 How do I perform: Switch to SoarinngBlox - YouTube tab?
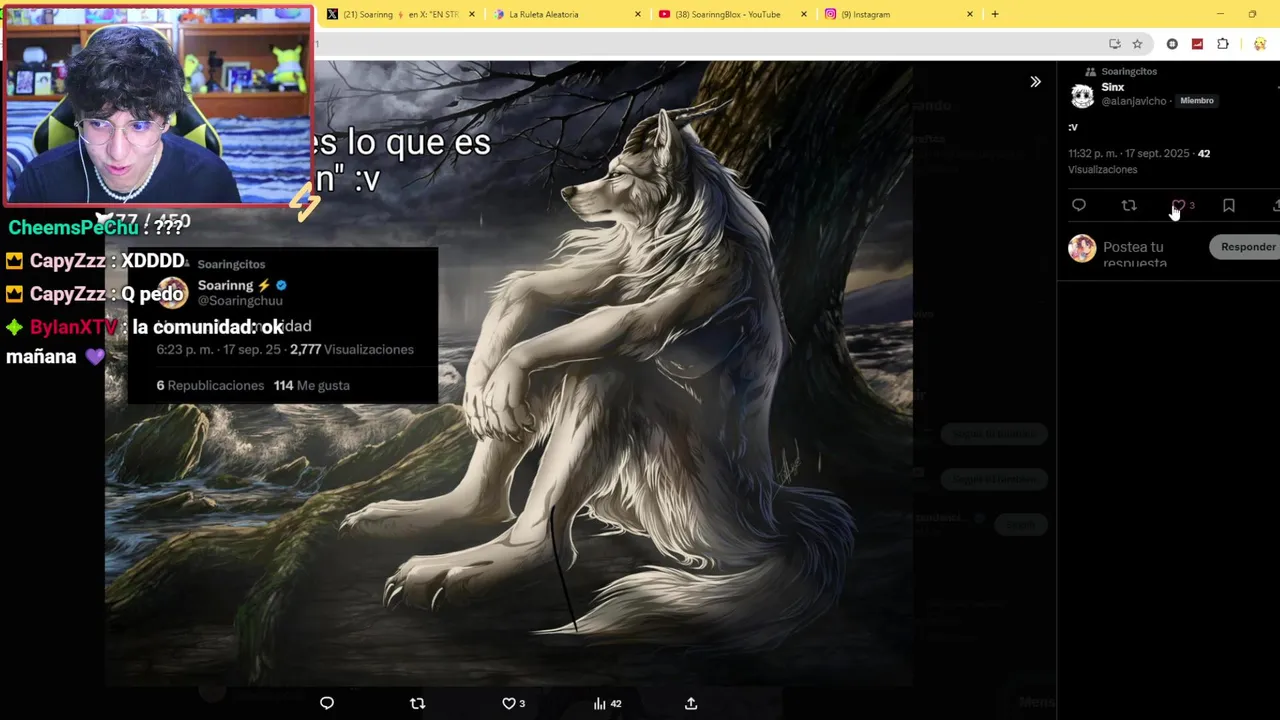pyautogui.click(x=730, y=14)
